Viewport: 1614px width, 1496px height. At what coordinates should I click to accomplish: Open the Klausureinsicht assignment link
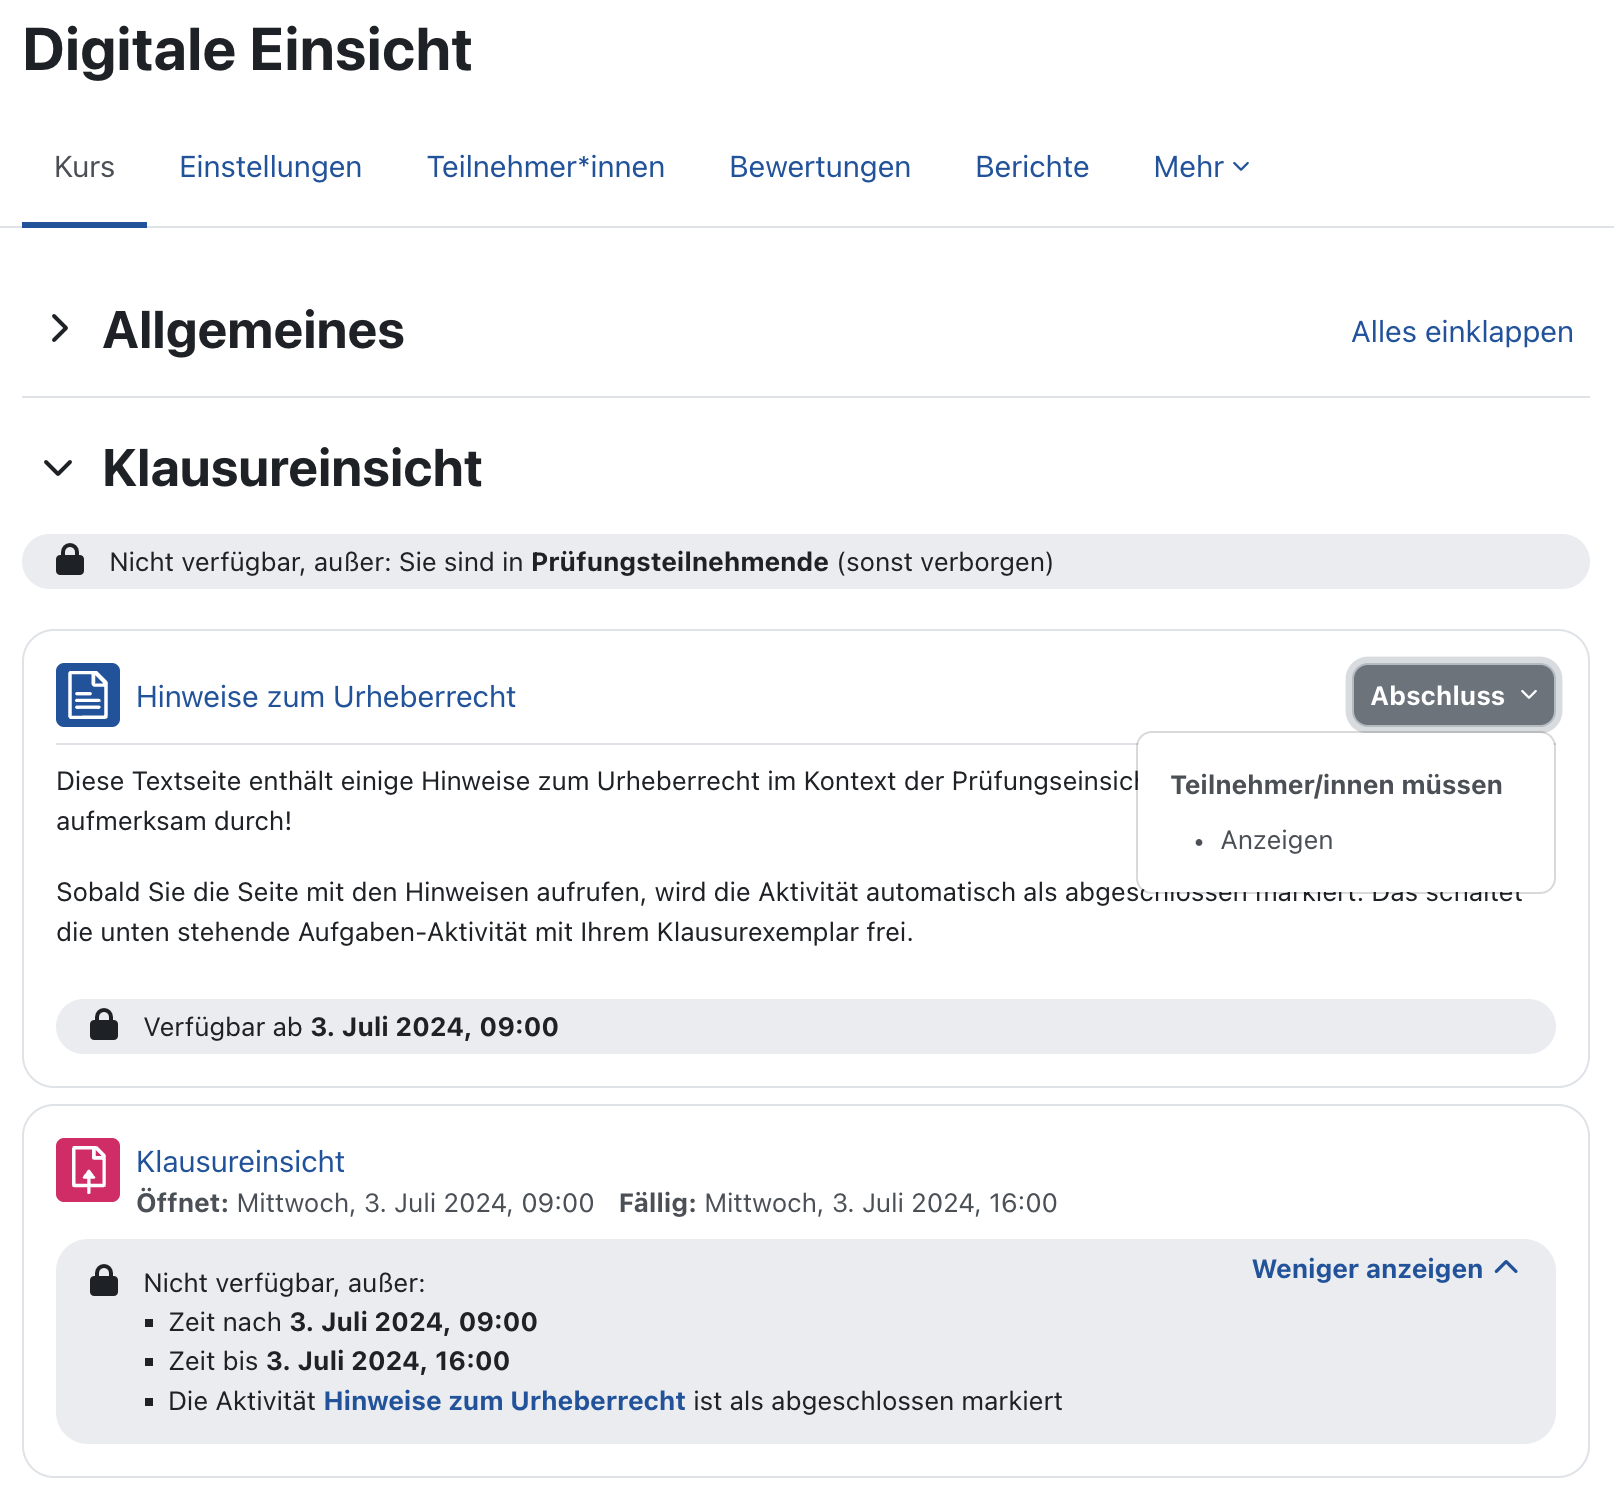click(x=241, y=1161)
